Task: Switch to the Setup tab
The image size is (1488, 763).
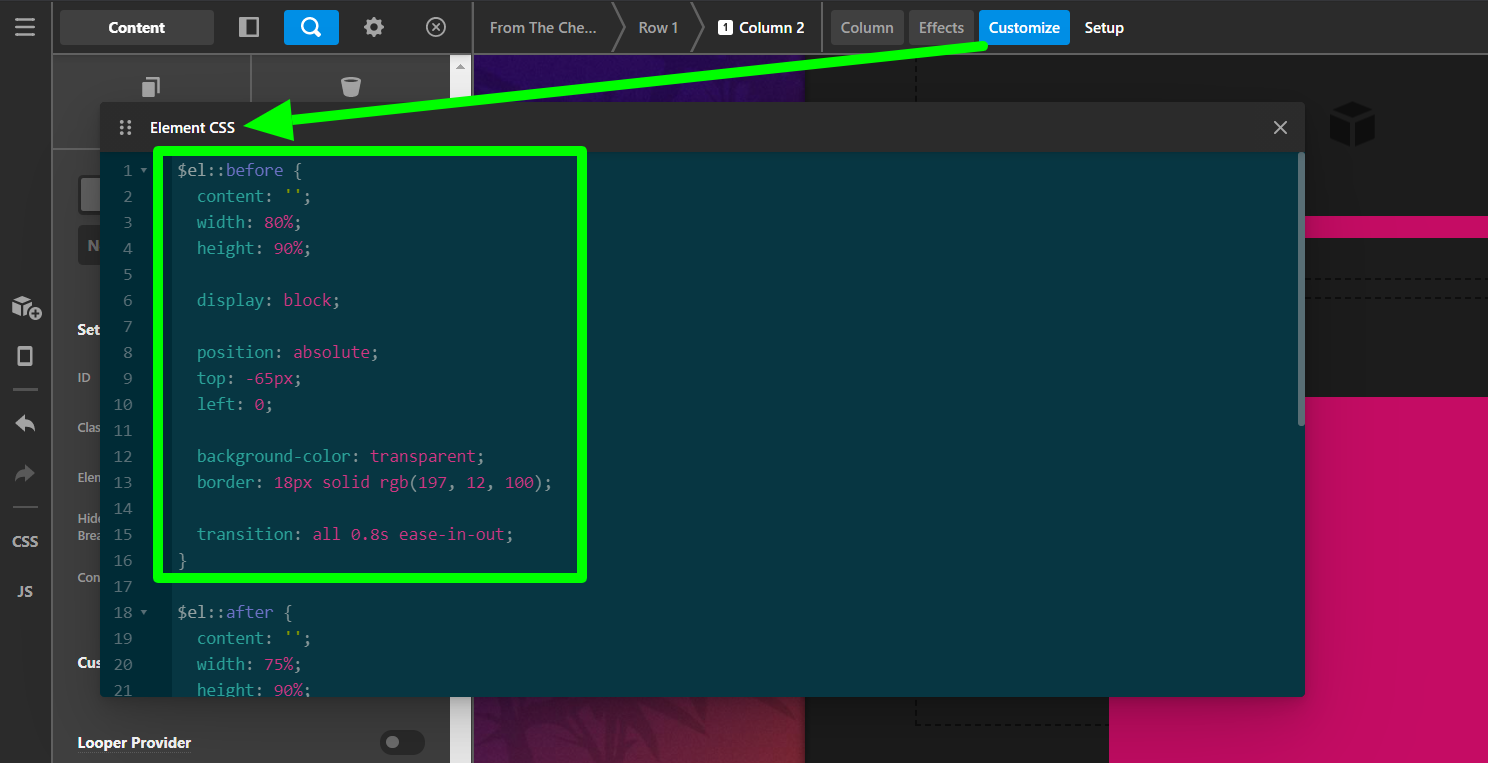Action: coord(1104,27)
